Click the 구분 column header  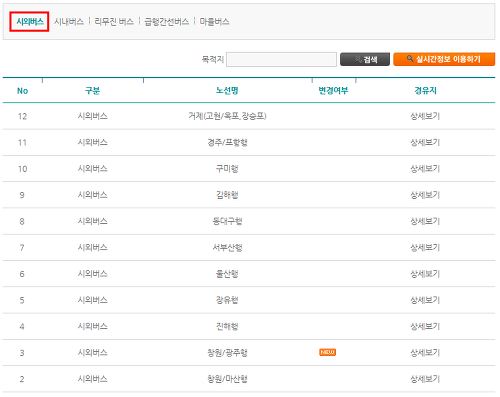(92, 91)
